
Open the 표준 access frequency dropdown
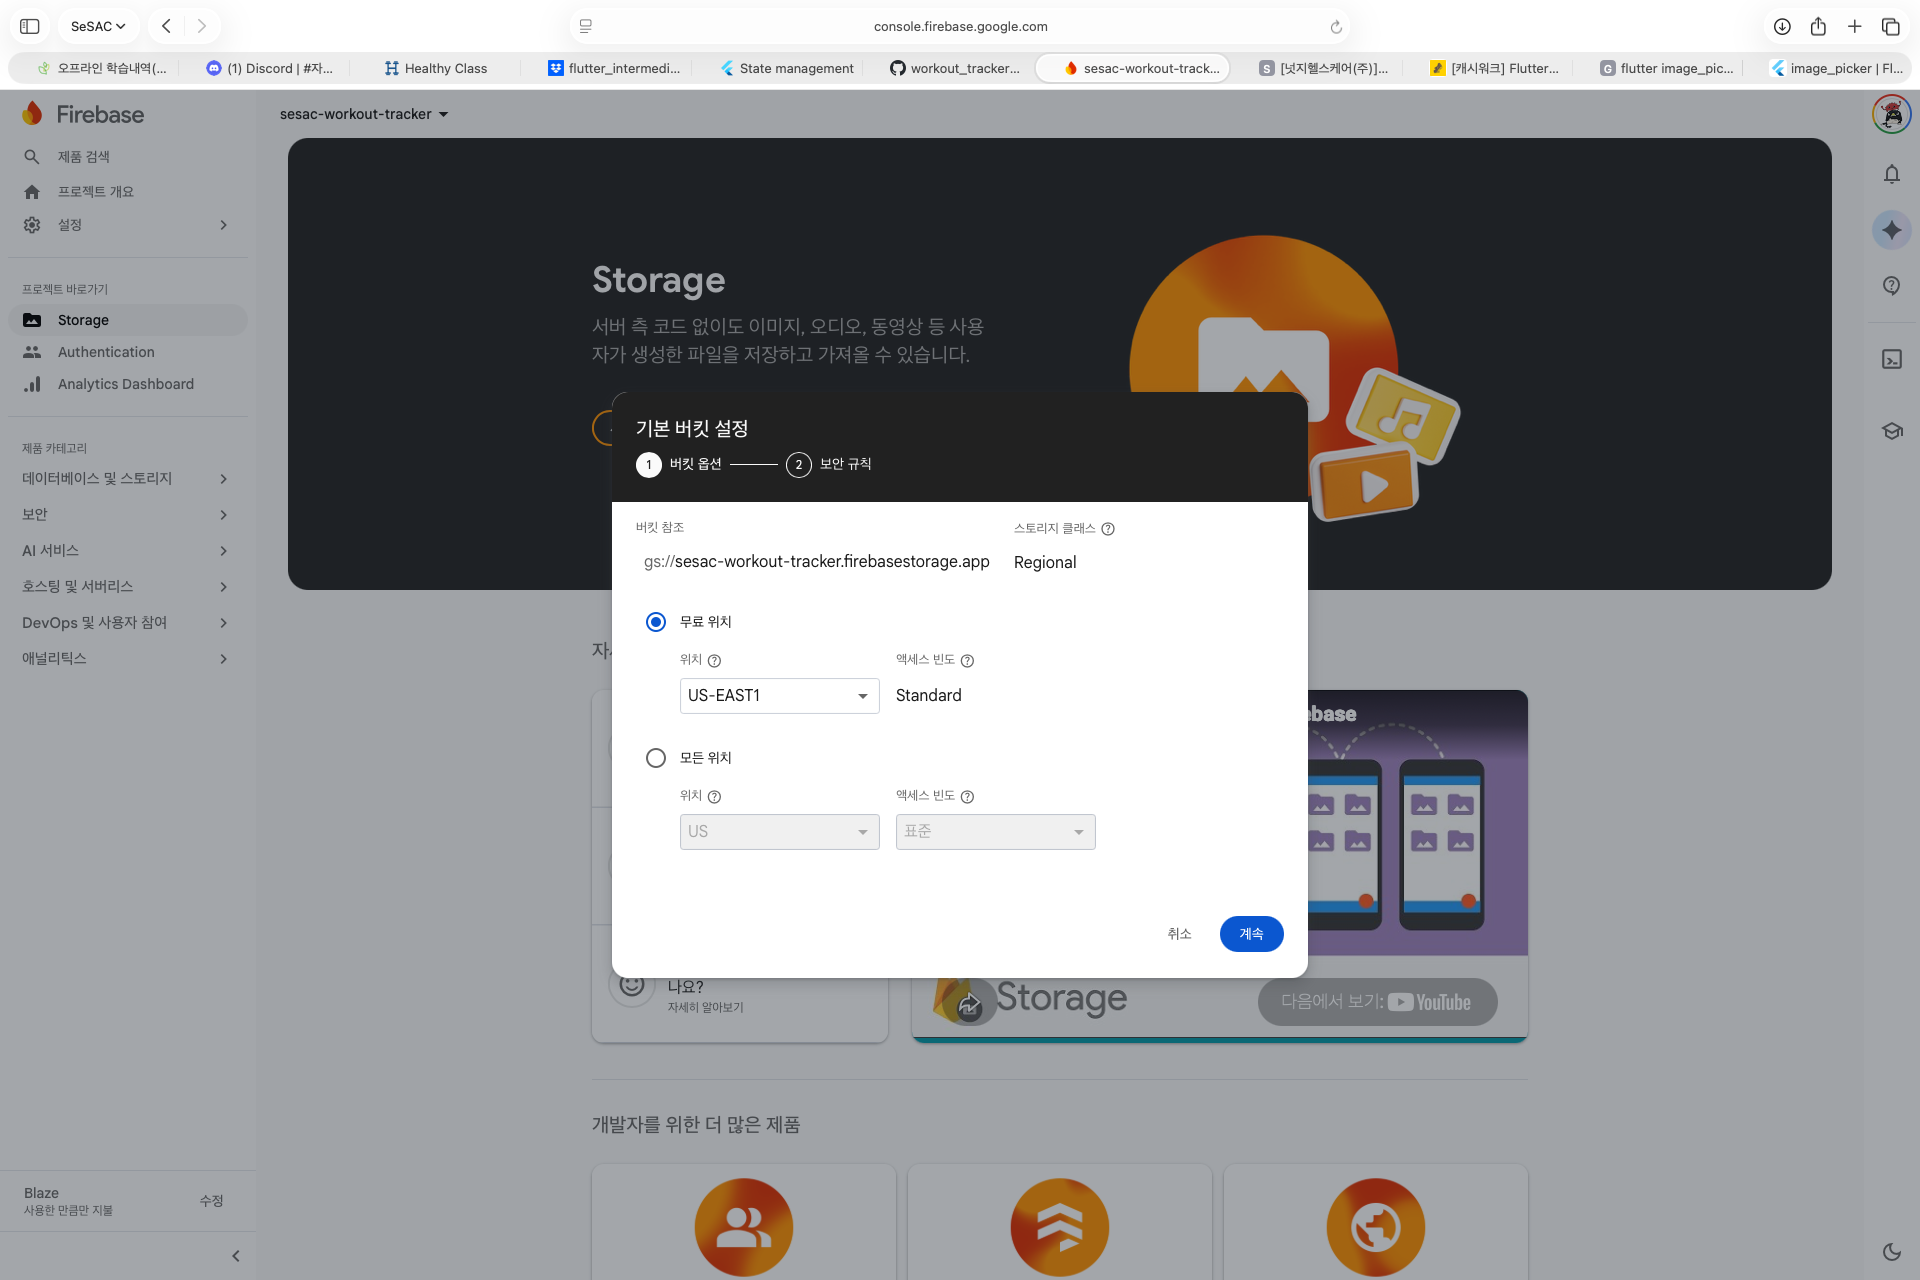(996, 832)
